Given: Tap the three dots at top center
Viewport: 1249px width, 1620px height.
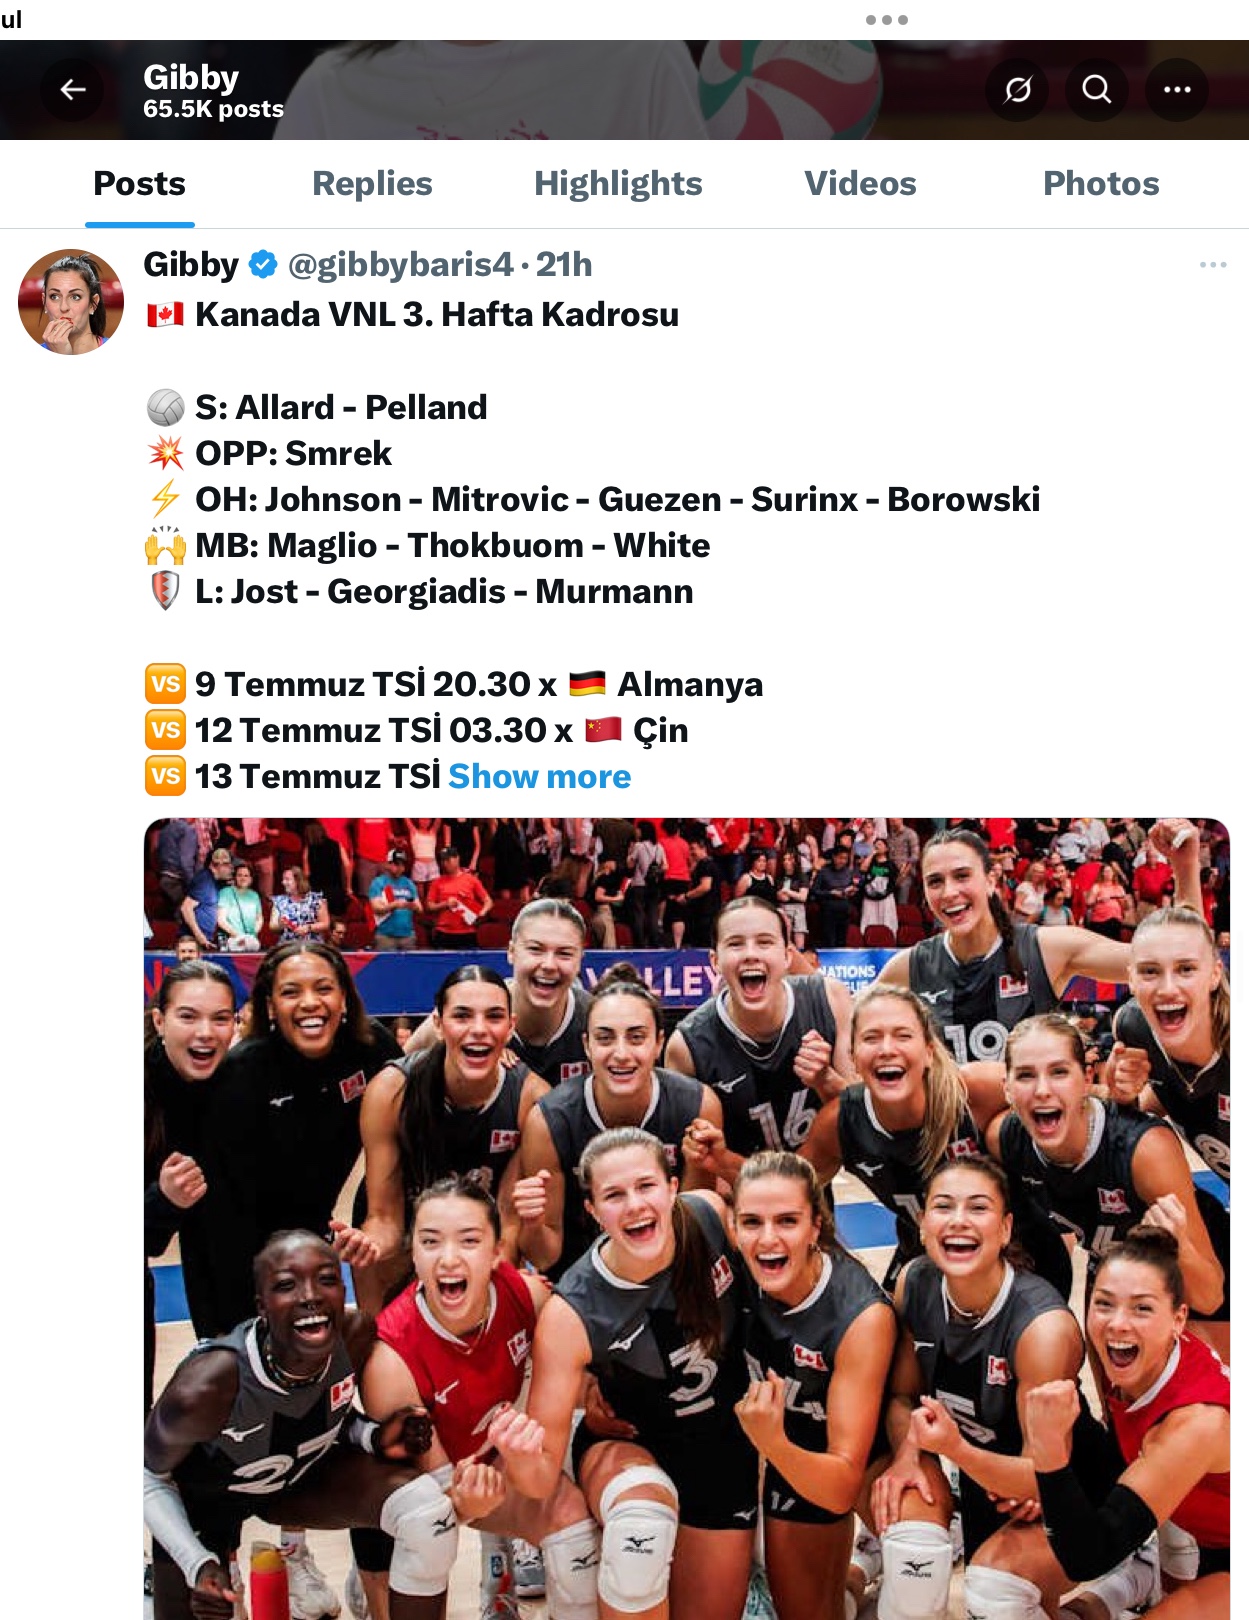Looking at the screenshot, I should pyautogui.click(x=887, y=20).
